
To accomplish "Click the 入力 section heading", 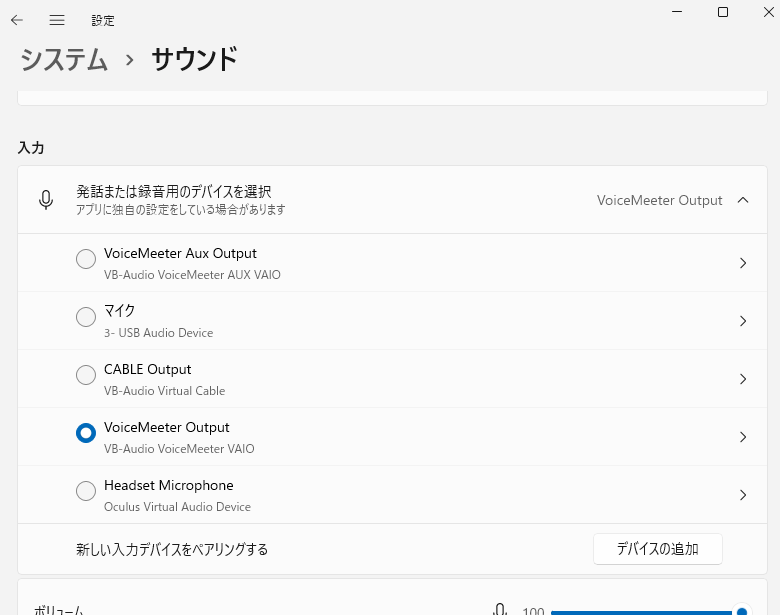I will point(31,148).
